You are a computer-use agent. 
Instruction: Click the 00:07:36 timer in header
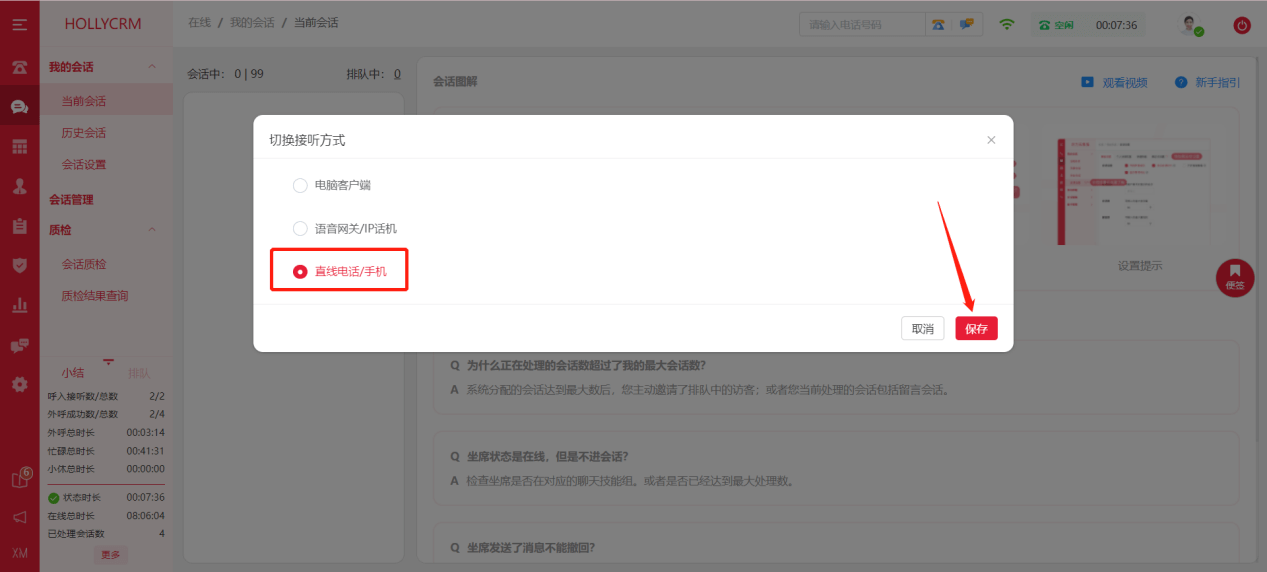coord(1116,25)
